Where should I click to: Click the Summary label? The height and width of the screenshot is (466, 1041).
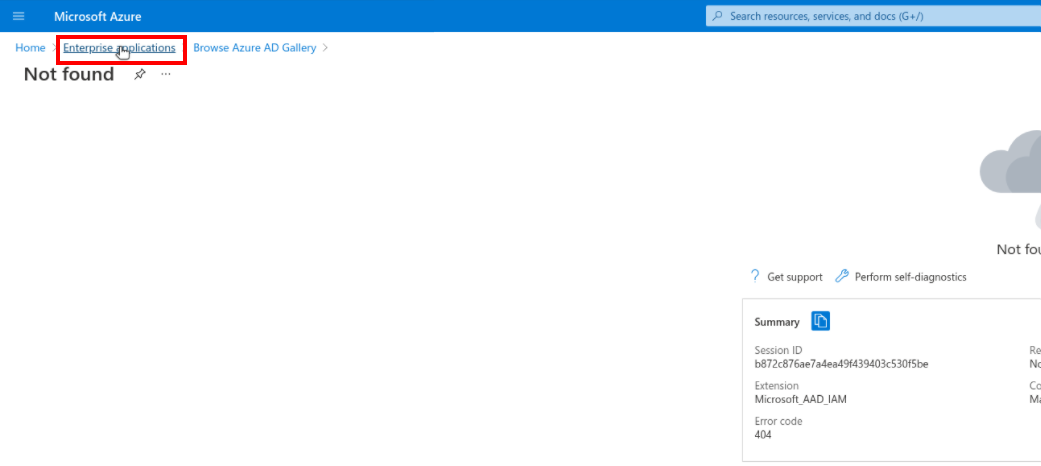pos(777,322)
